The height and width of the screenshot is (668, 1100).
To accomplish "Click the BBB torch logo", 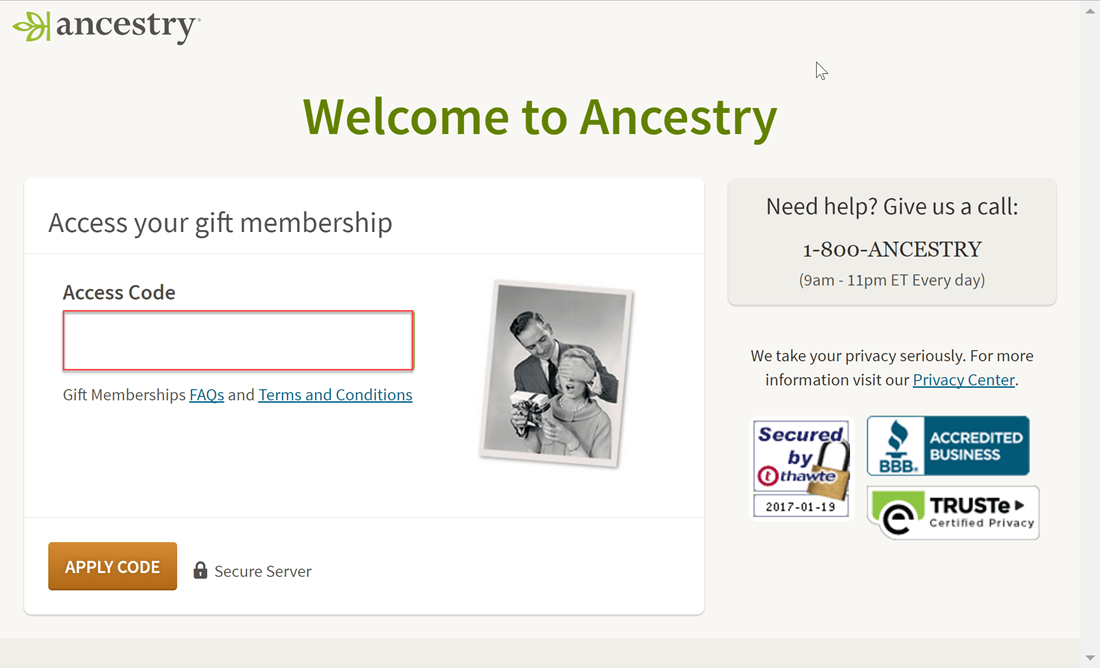I will coord(897,446).
